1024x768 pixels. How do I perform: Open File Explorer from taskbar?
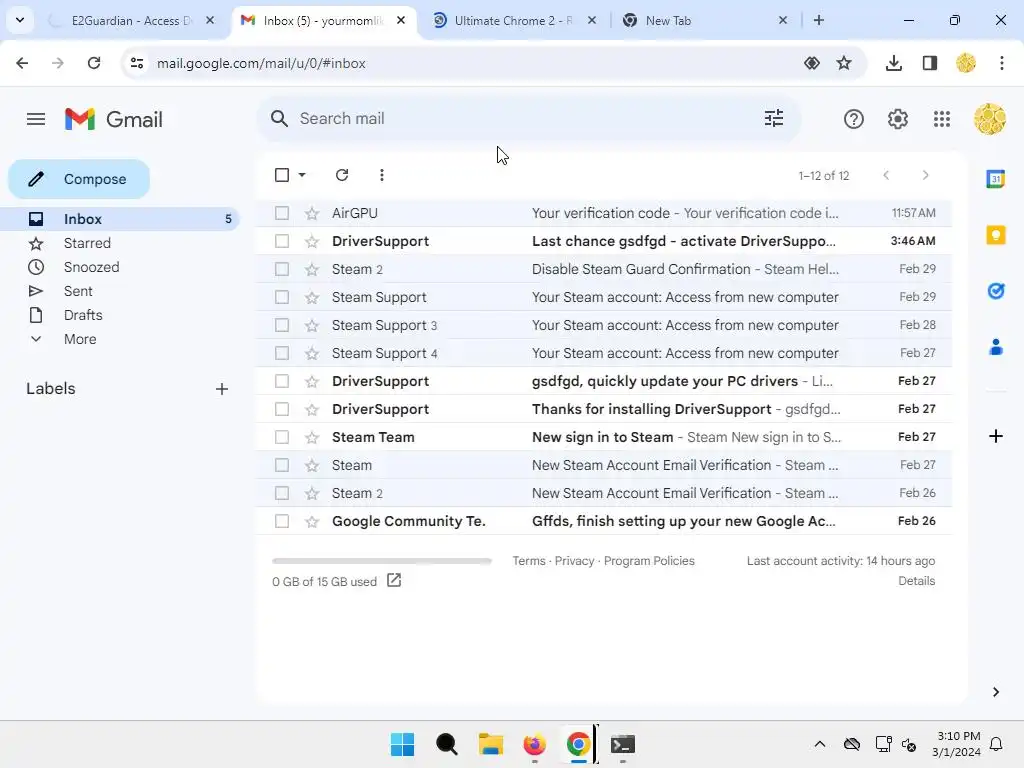(490, 744)
